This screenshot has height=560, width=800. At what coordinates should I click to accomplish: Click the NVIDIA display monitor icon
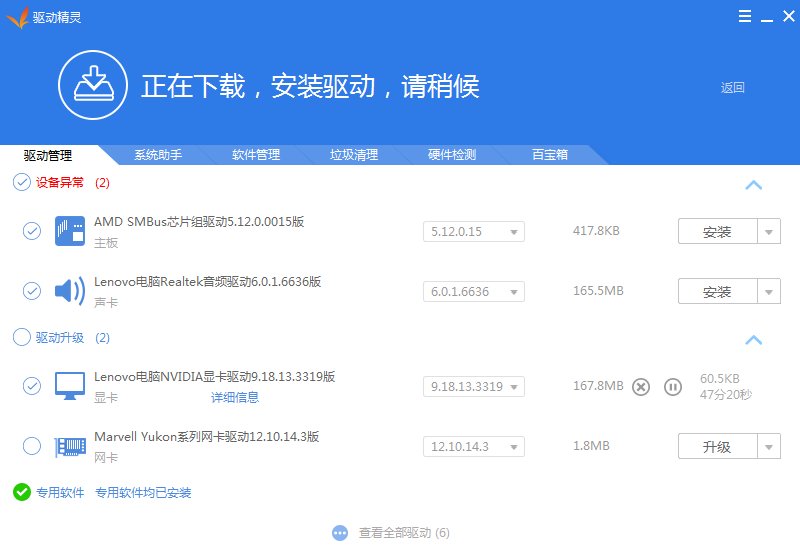70,386
